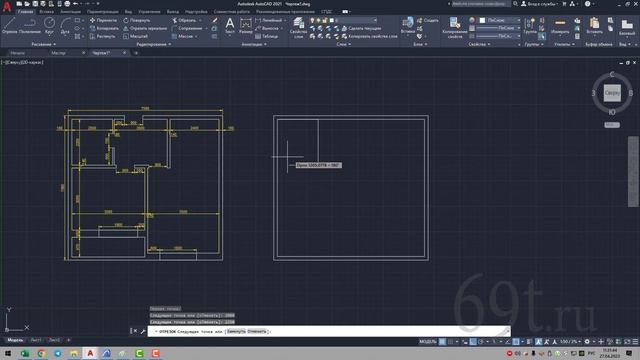Click the Save icon in quick access toolbar

pyautogui.click(x=35, y=4)
